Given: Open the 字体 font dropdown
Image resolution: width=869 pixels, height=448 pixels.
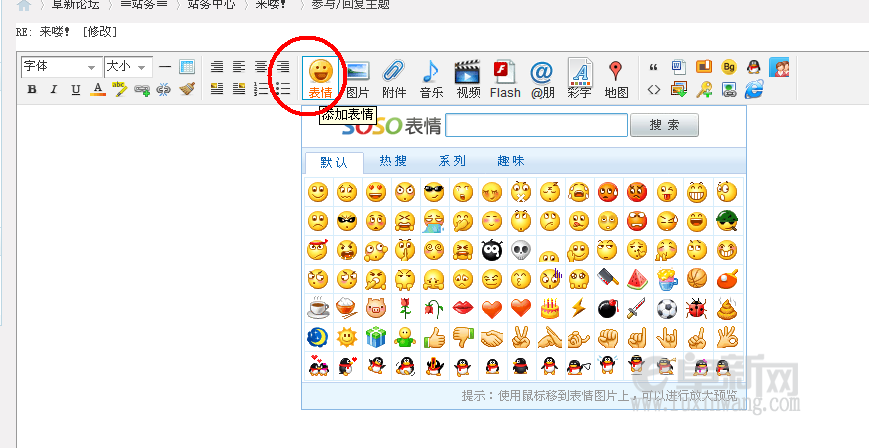Looking at the screenshot, I should tap(62, 67).
